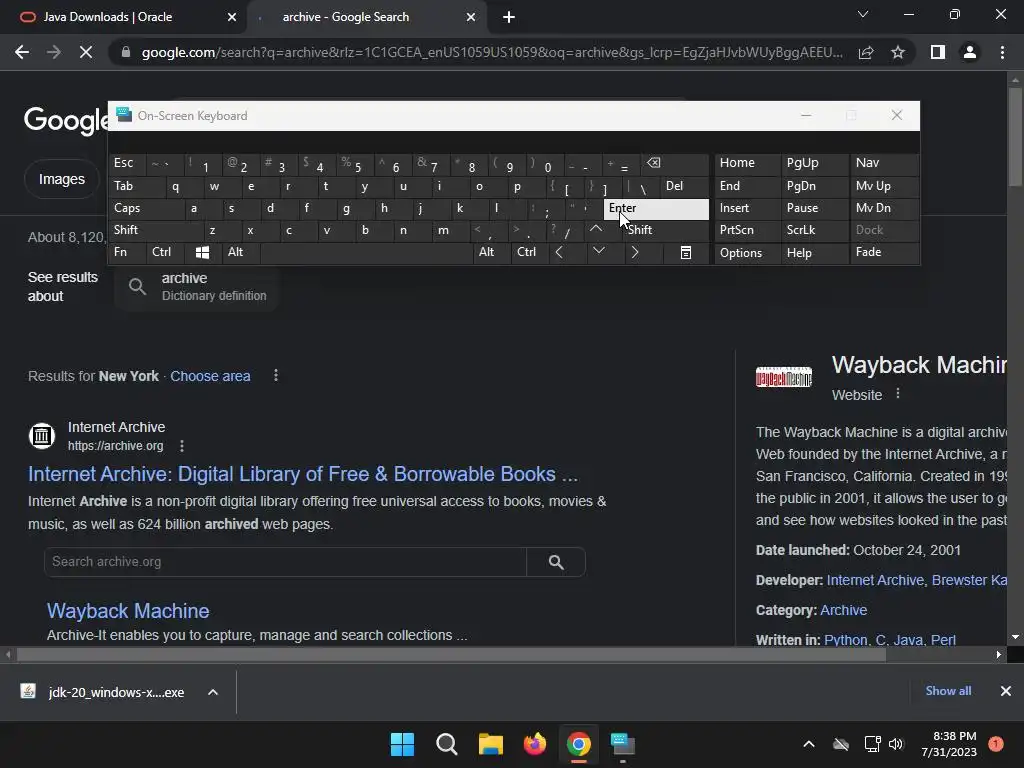Screen dimensions: 1024x768
Task: Close the archive Google Search tab
Action: (471, 17)
